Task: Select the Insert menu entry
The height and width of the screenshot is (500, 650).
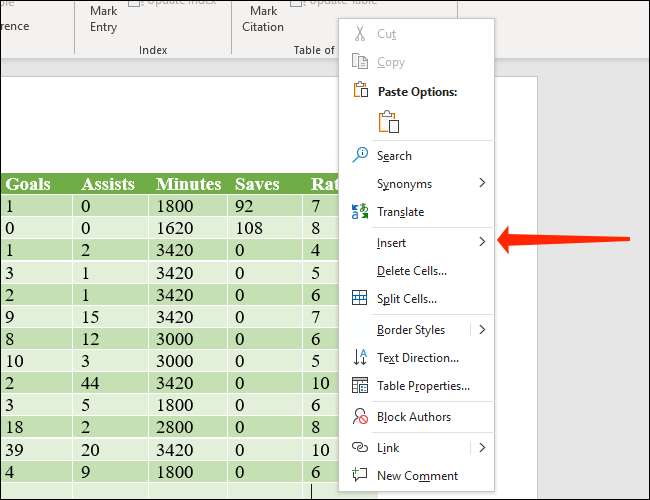Action: tap(391, 242)
